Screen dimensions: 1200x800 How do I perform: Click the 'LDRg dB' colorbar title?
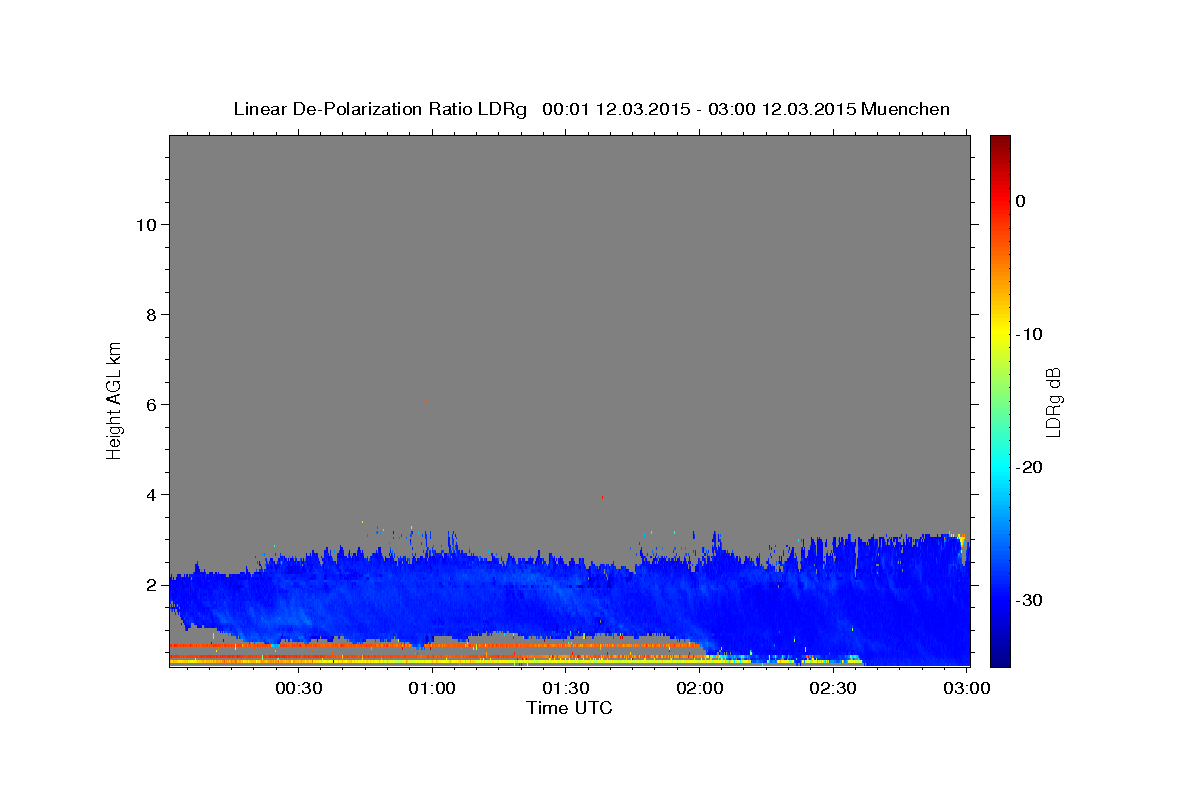pyautogui.click(x=1053, y=401)
